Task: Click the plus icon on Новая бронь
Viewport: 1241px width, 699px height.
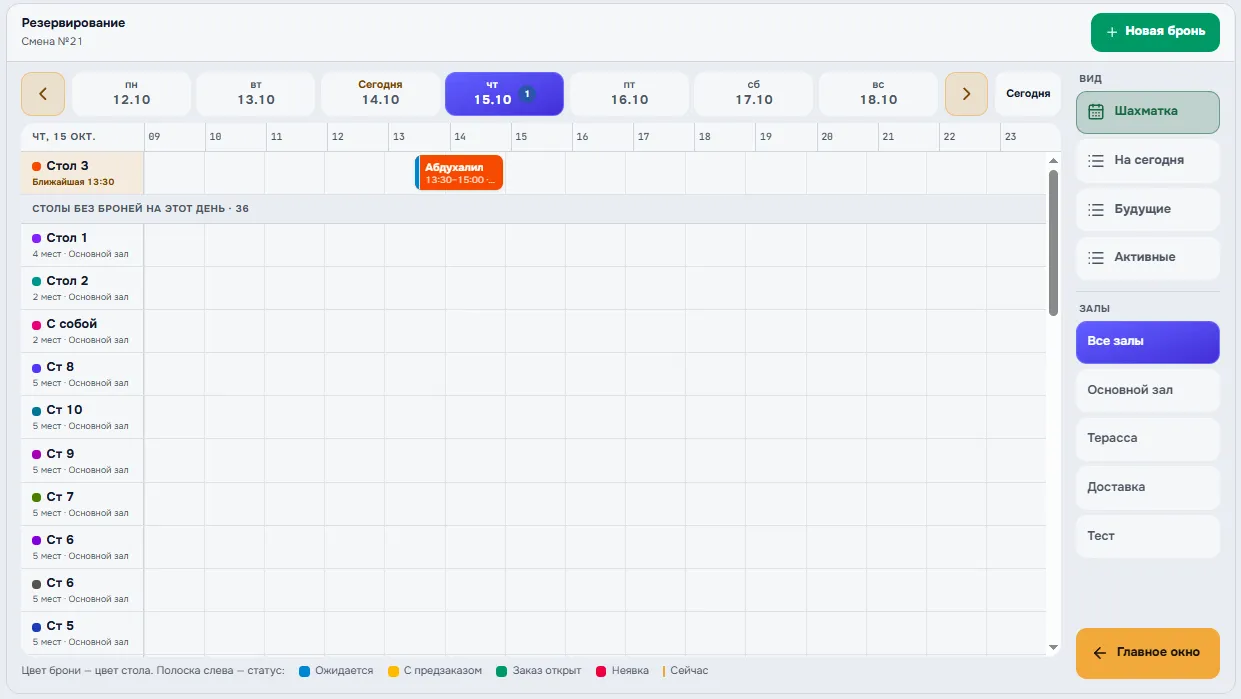Action: click(1112, 32)
